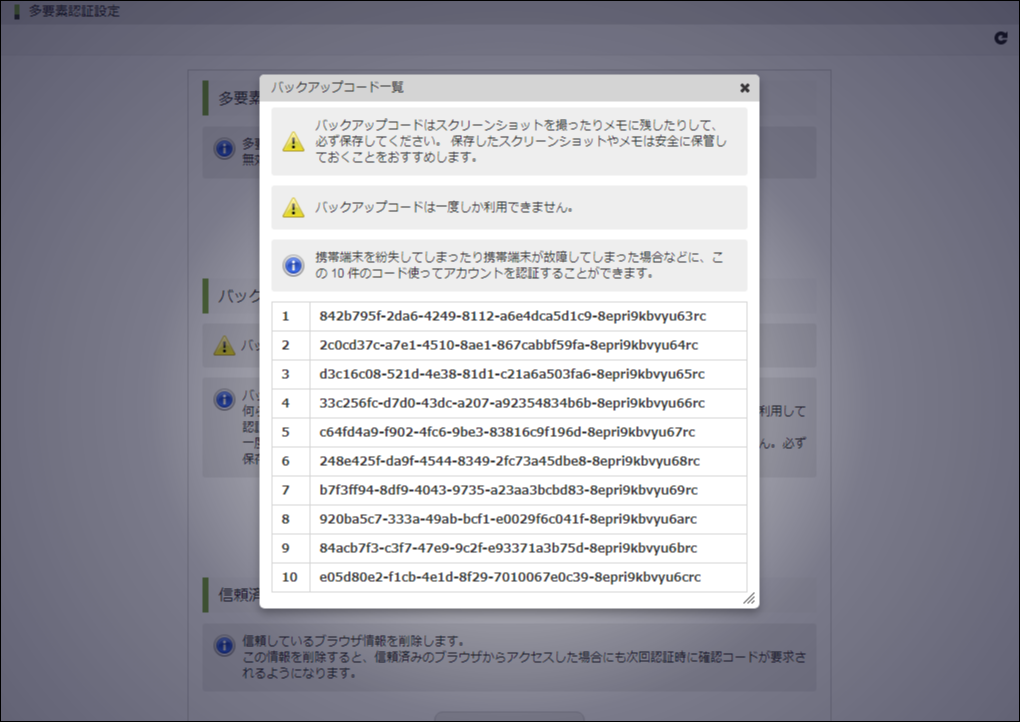Select backup code 2c0cd37c ending 64rc

click(509, 345)
